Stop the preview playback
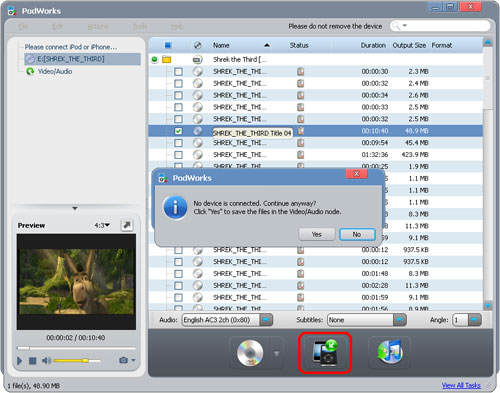The width and height of the screenshot is (500, 393). [x=32, y=361]
